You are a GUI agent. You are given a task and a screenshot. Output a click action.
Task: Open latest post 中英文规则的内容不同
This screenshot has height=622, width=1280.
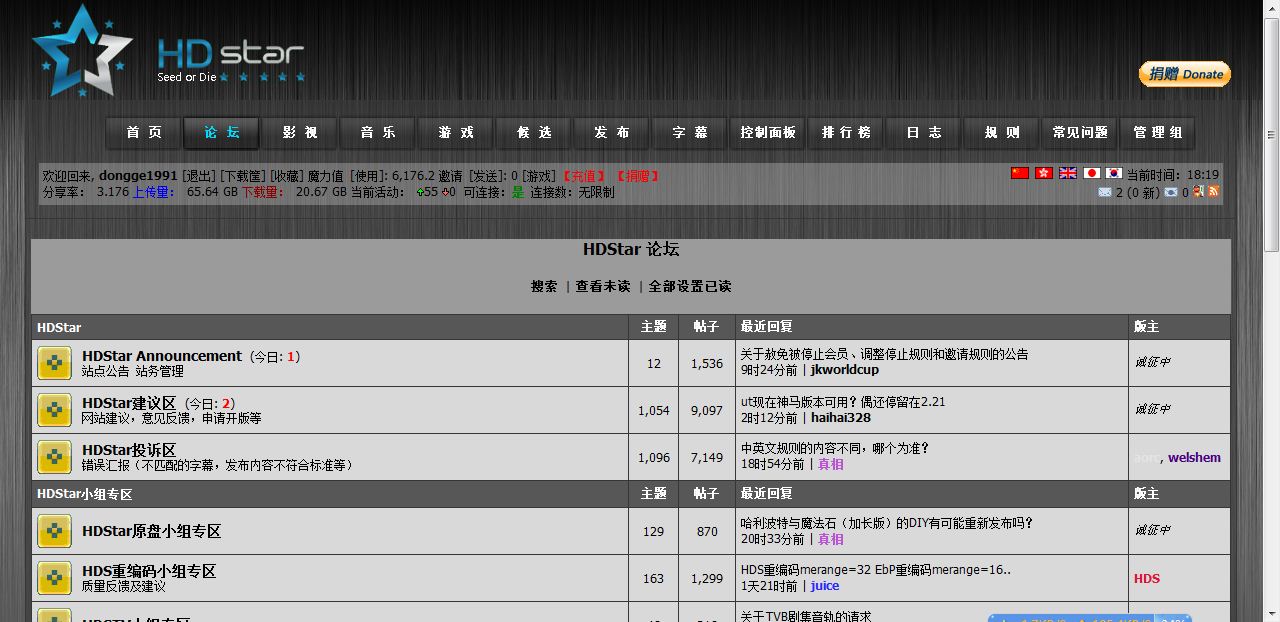(x=835, y=448)
